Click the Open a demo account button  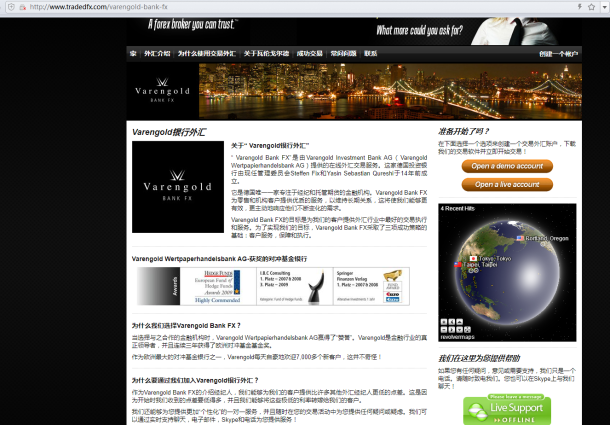click(507, 166)
